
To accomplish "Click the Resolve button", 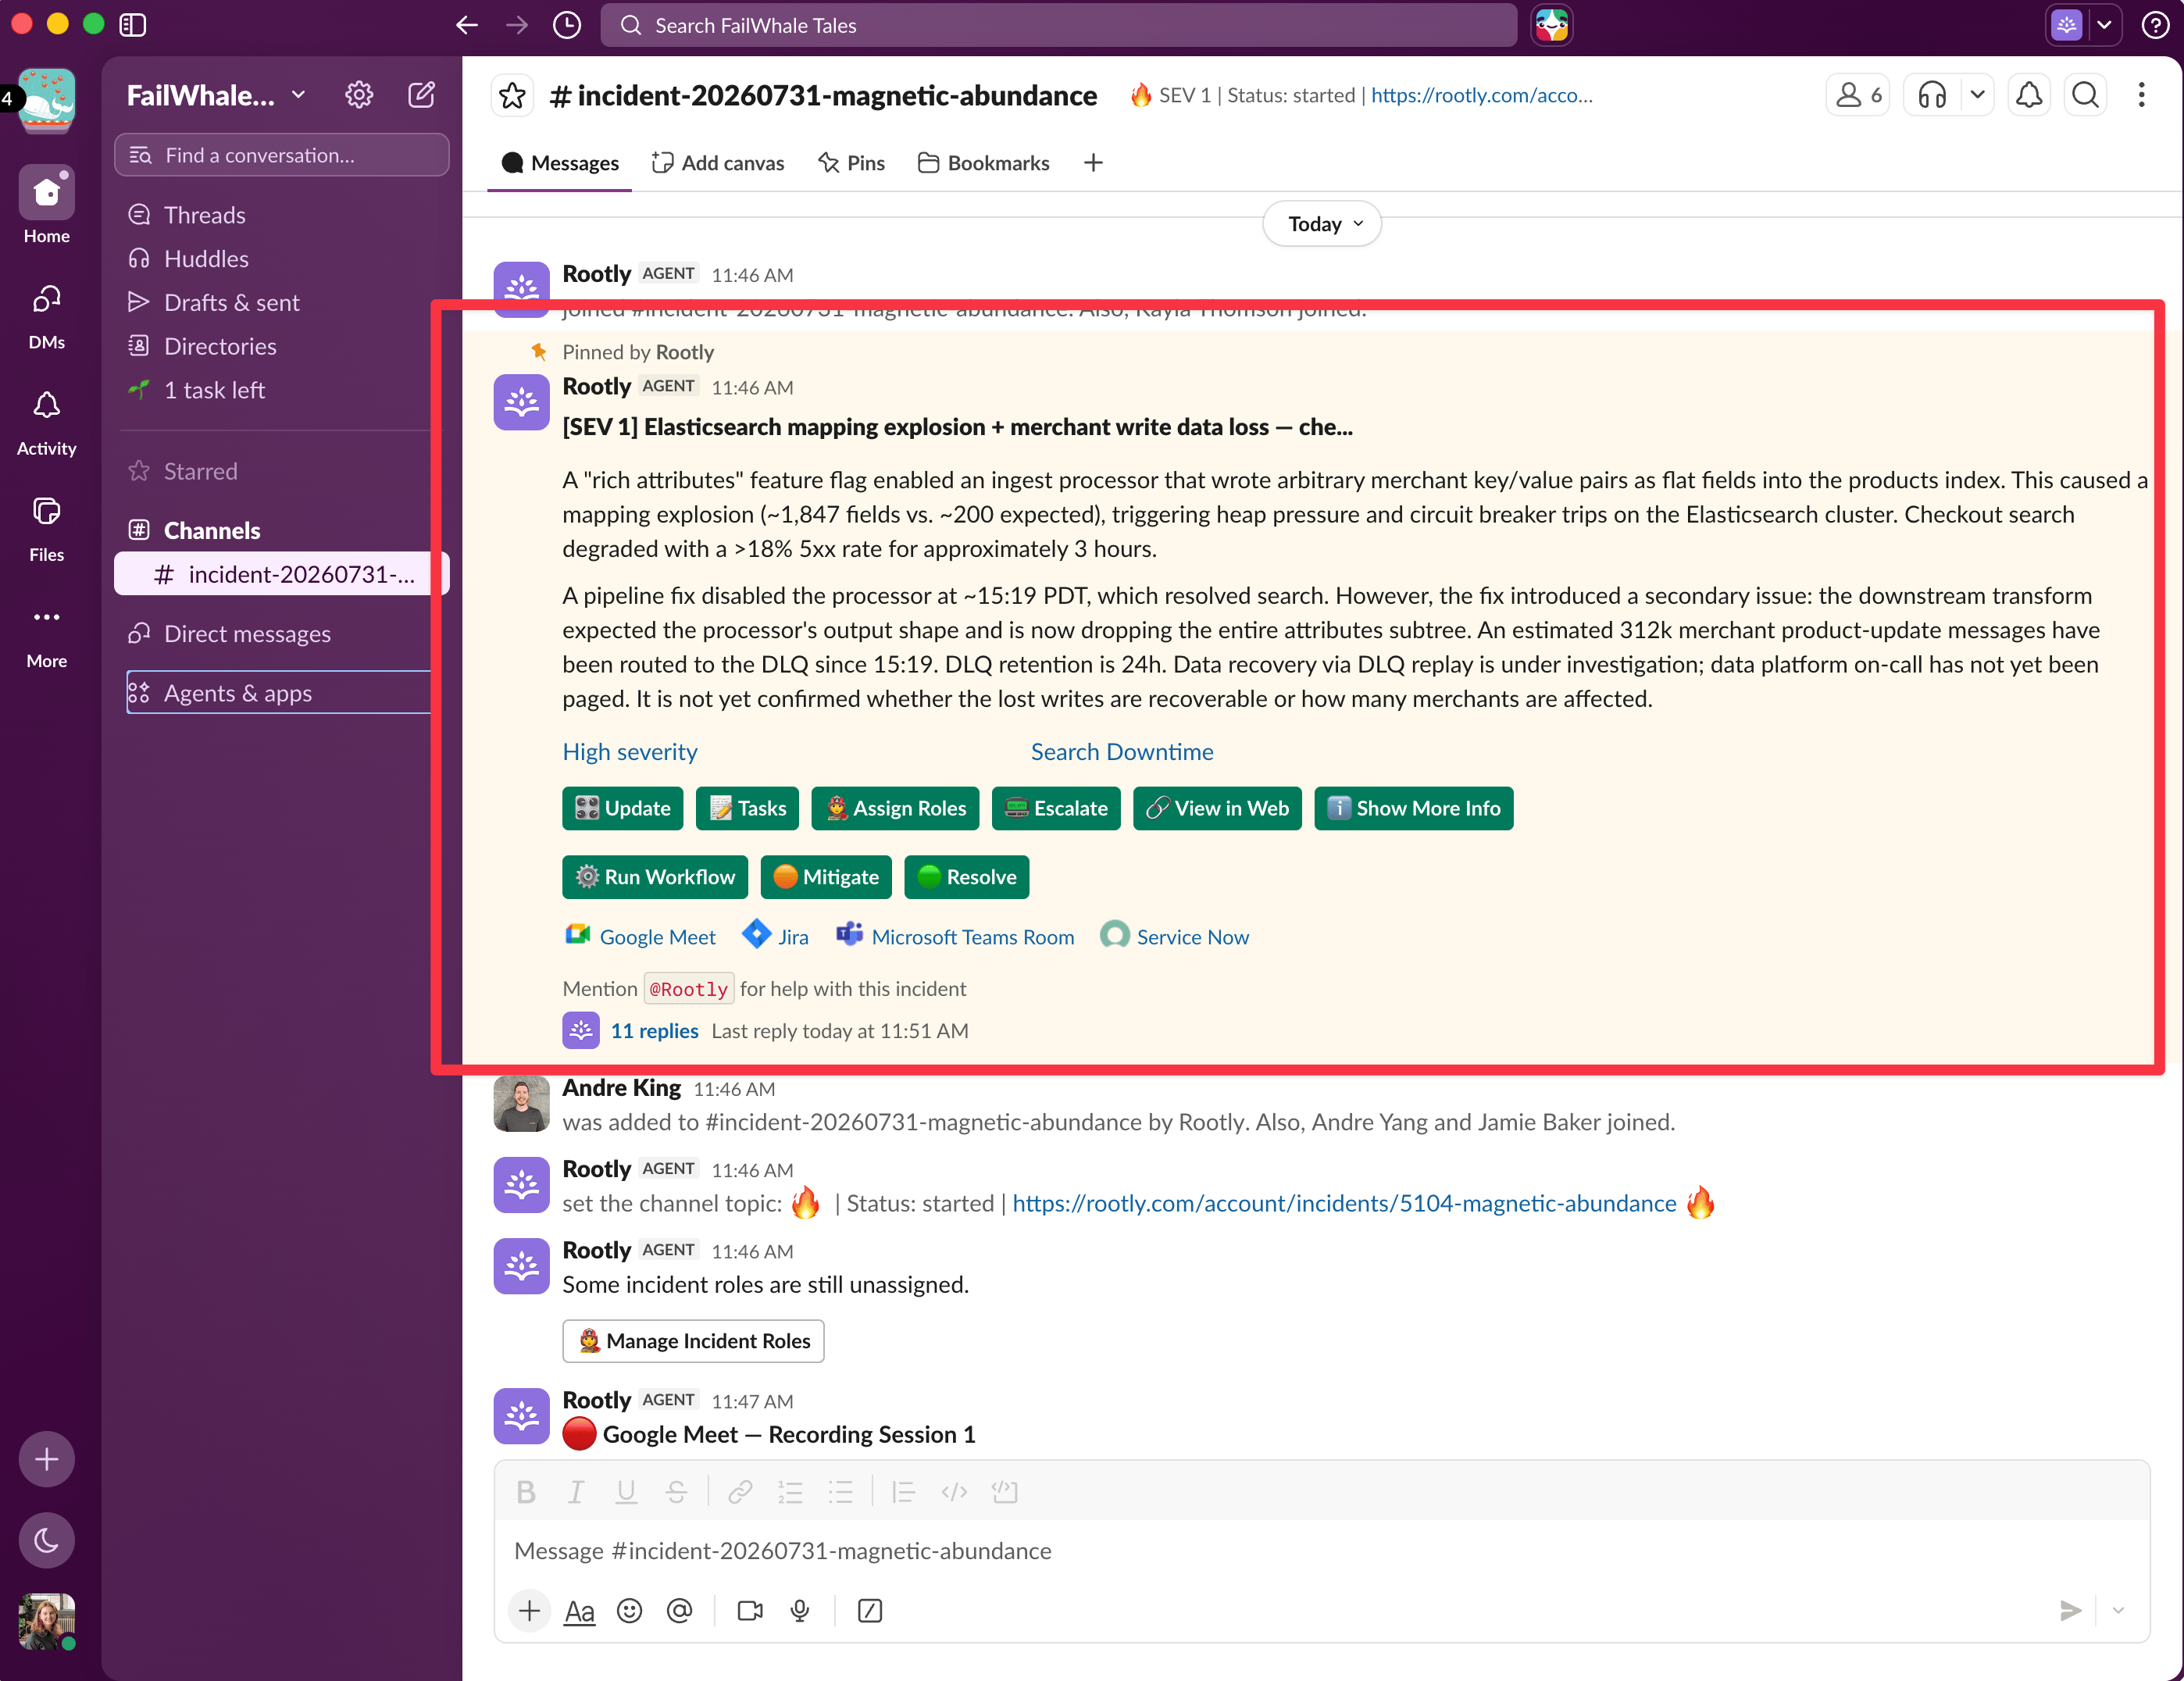I will tap(967, 877).
